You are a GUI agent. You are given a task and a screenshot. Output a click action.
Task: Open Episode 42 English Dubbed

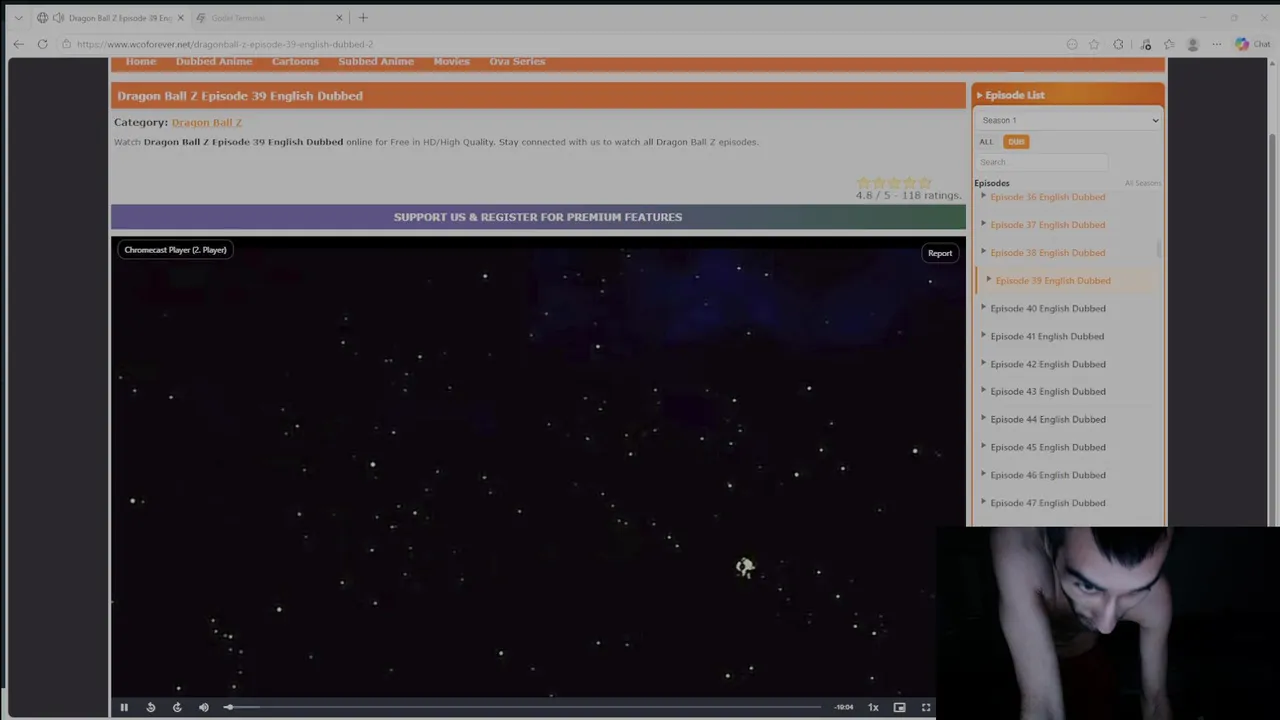(1047, 364)
